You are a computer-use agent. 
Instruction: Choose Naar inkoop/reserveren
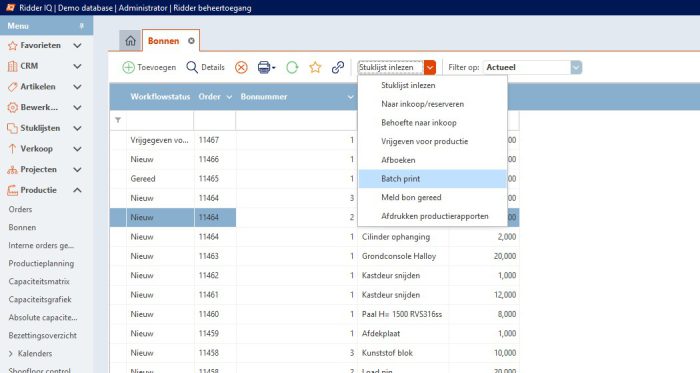432,104
